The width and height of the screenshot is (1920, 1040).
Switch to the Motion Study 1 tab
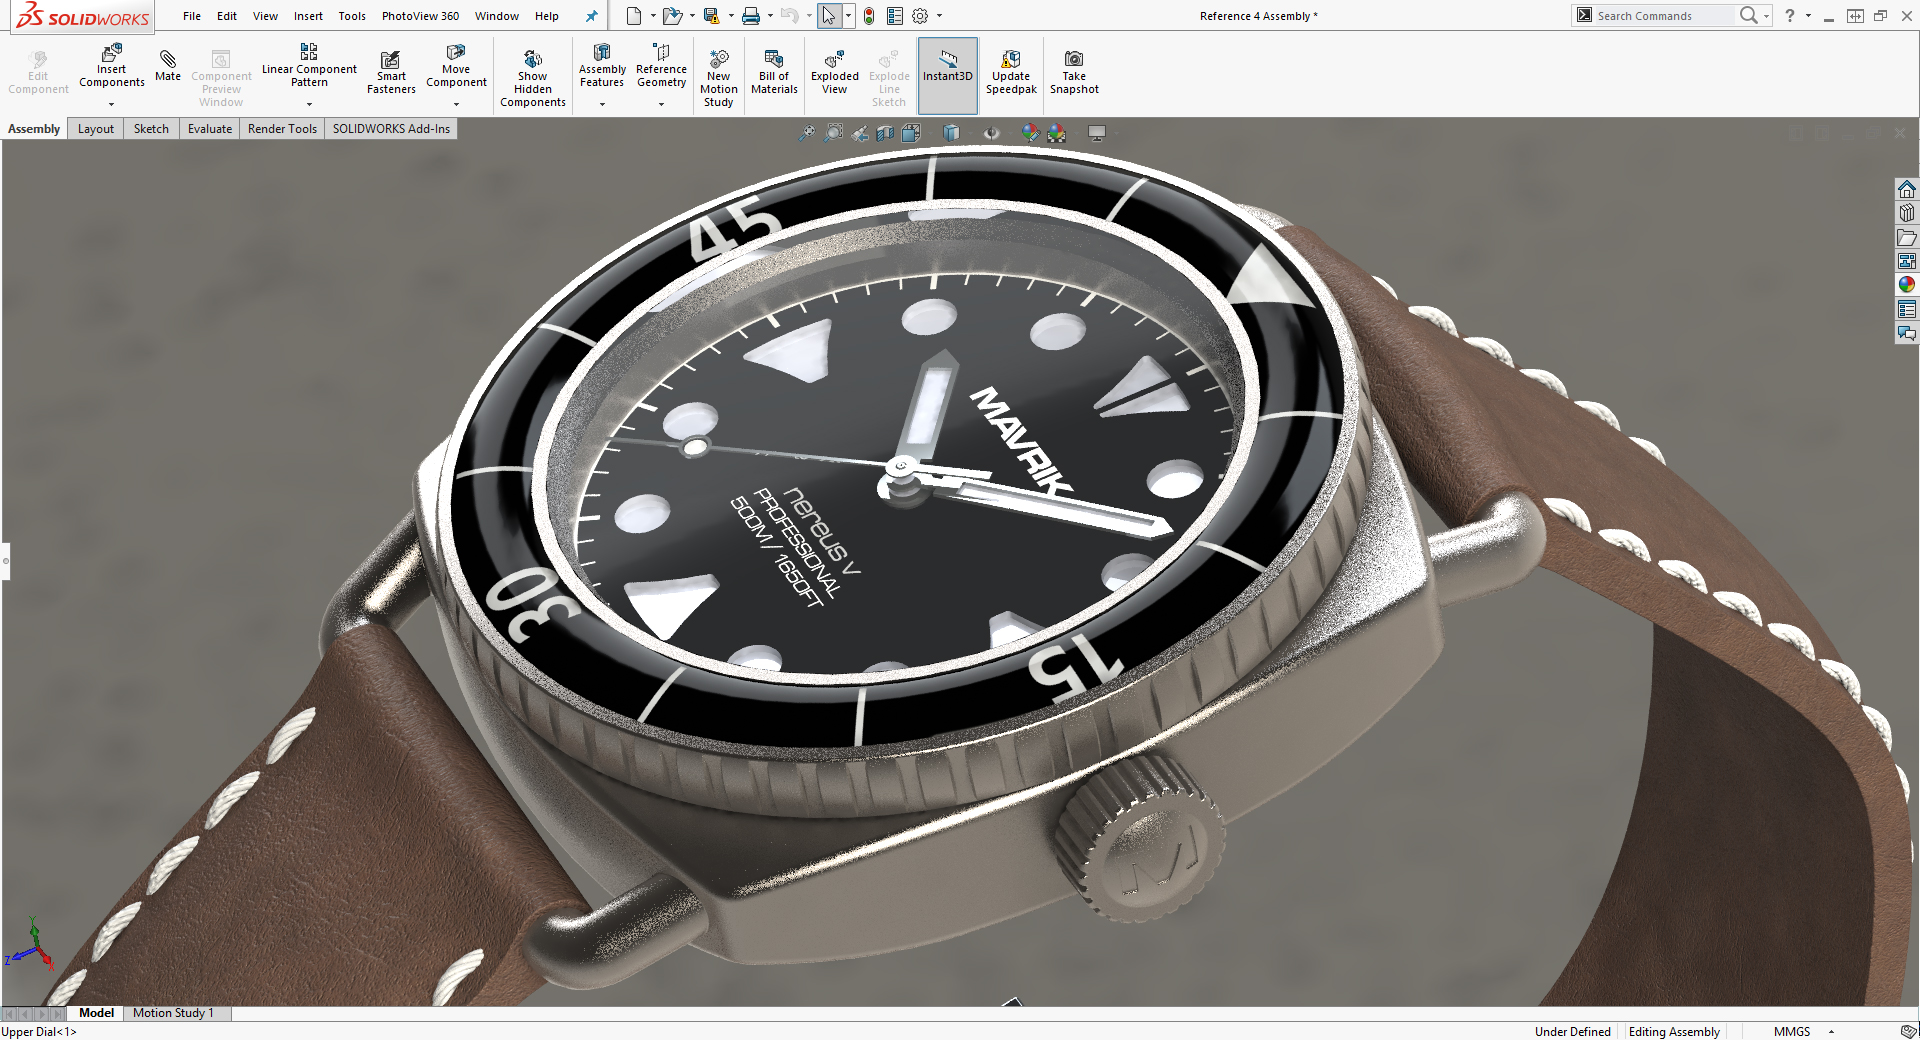(x=176, y=1013)
